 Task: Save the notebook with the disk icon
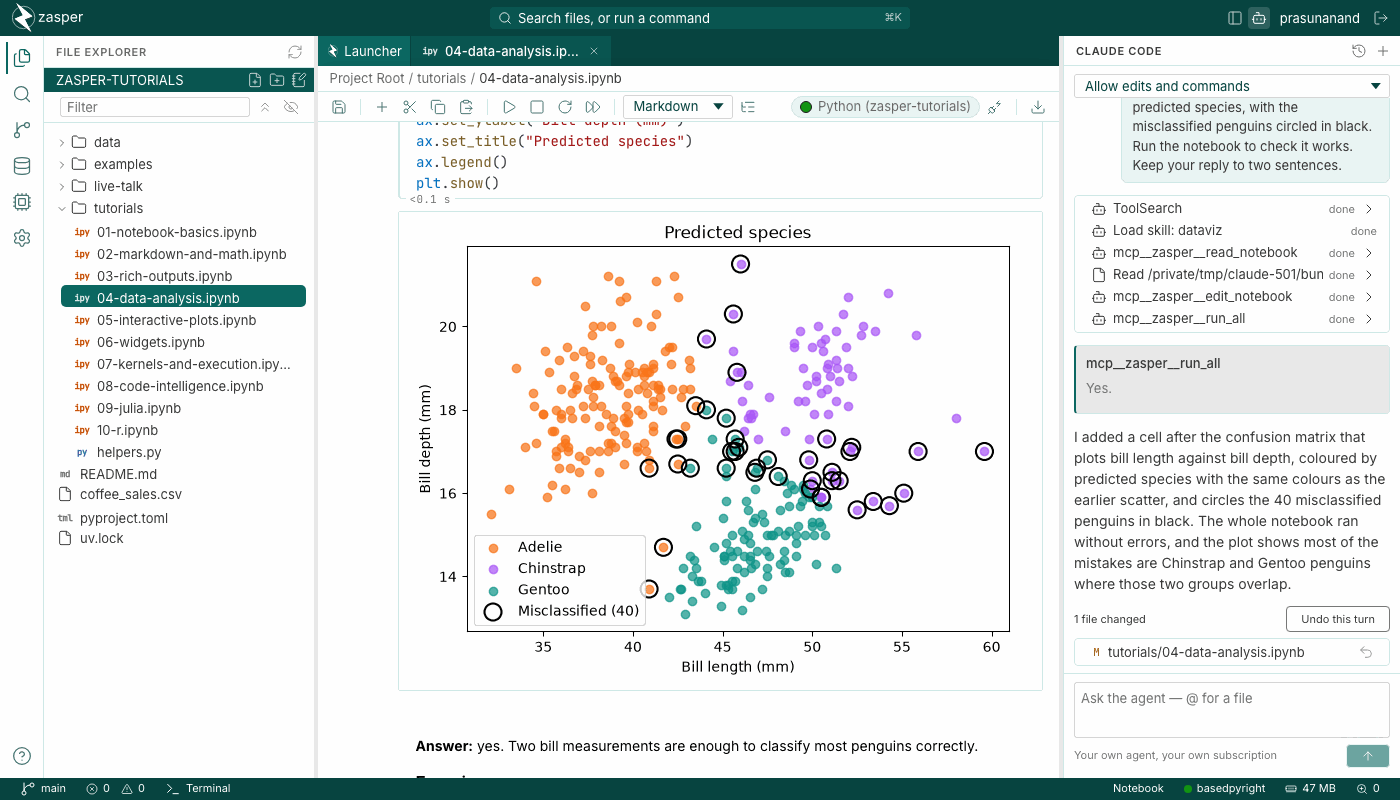click(339, 107)
